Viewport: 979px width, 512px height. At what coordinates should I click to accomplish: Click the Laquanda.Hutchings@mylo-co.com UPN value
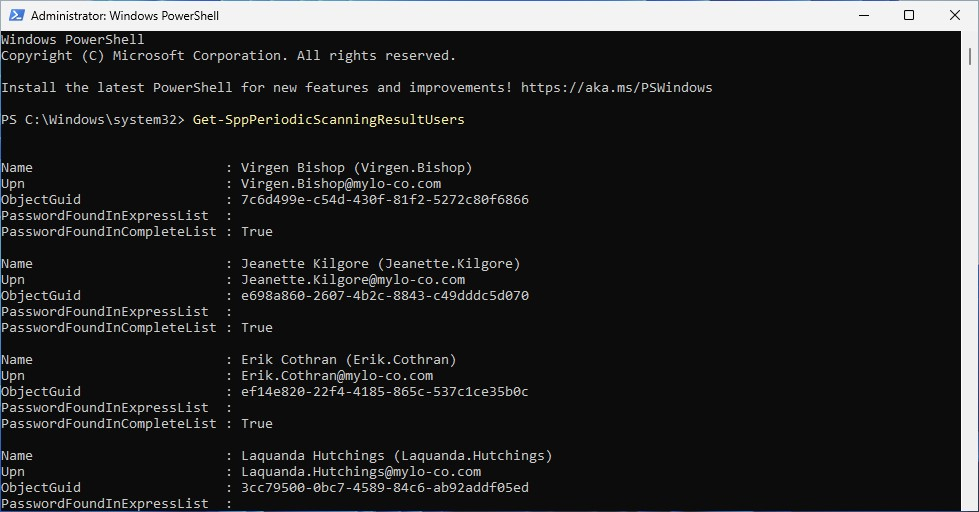tap(361, 471)
